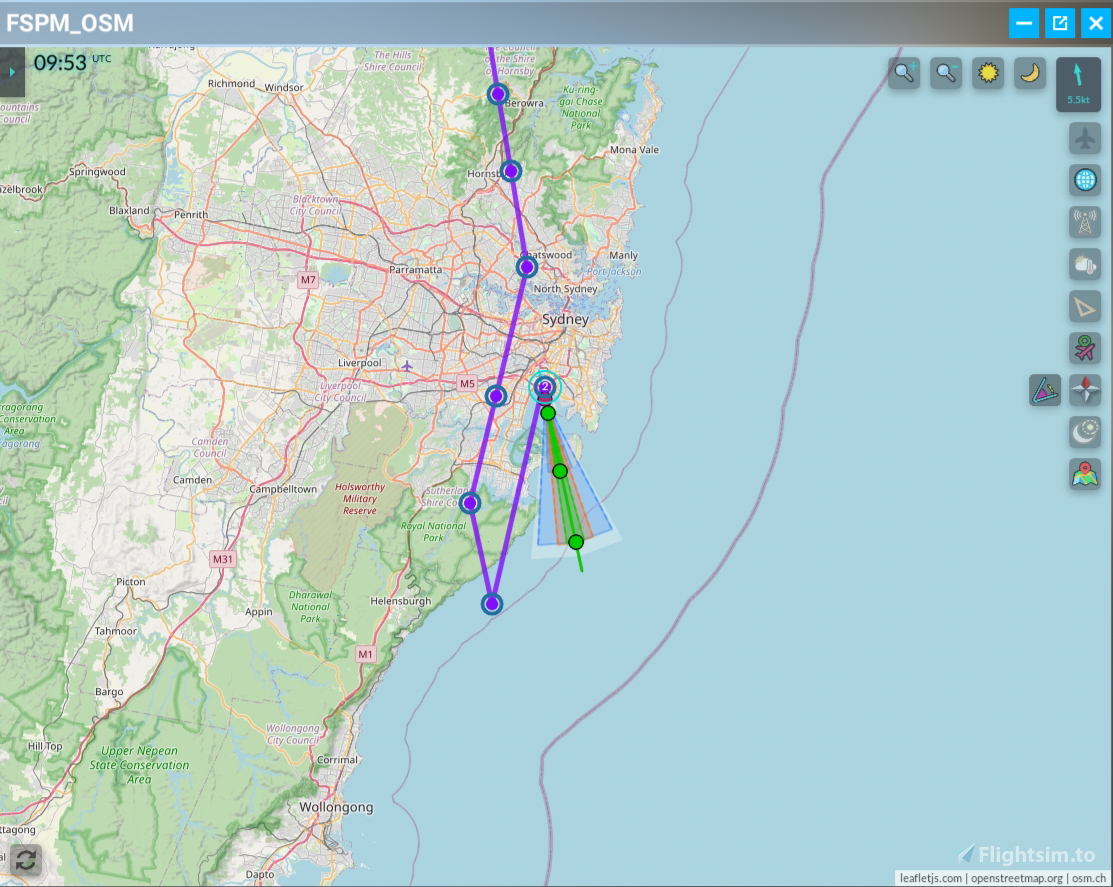The width and height of the screenshot is (1113, 887).
Task: Click the pink airplane traffic icon
Action: coord(1086,350)
